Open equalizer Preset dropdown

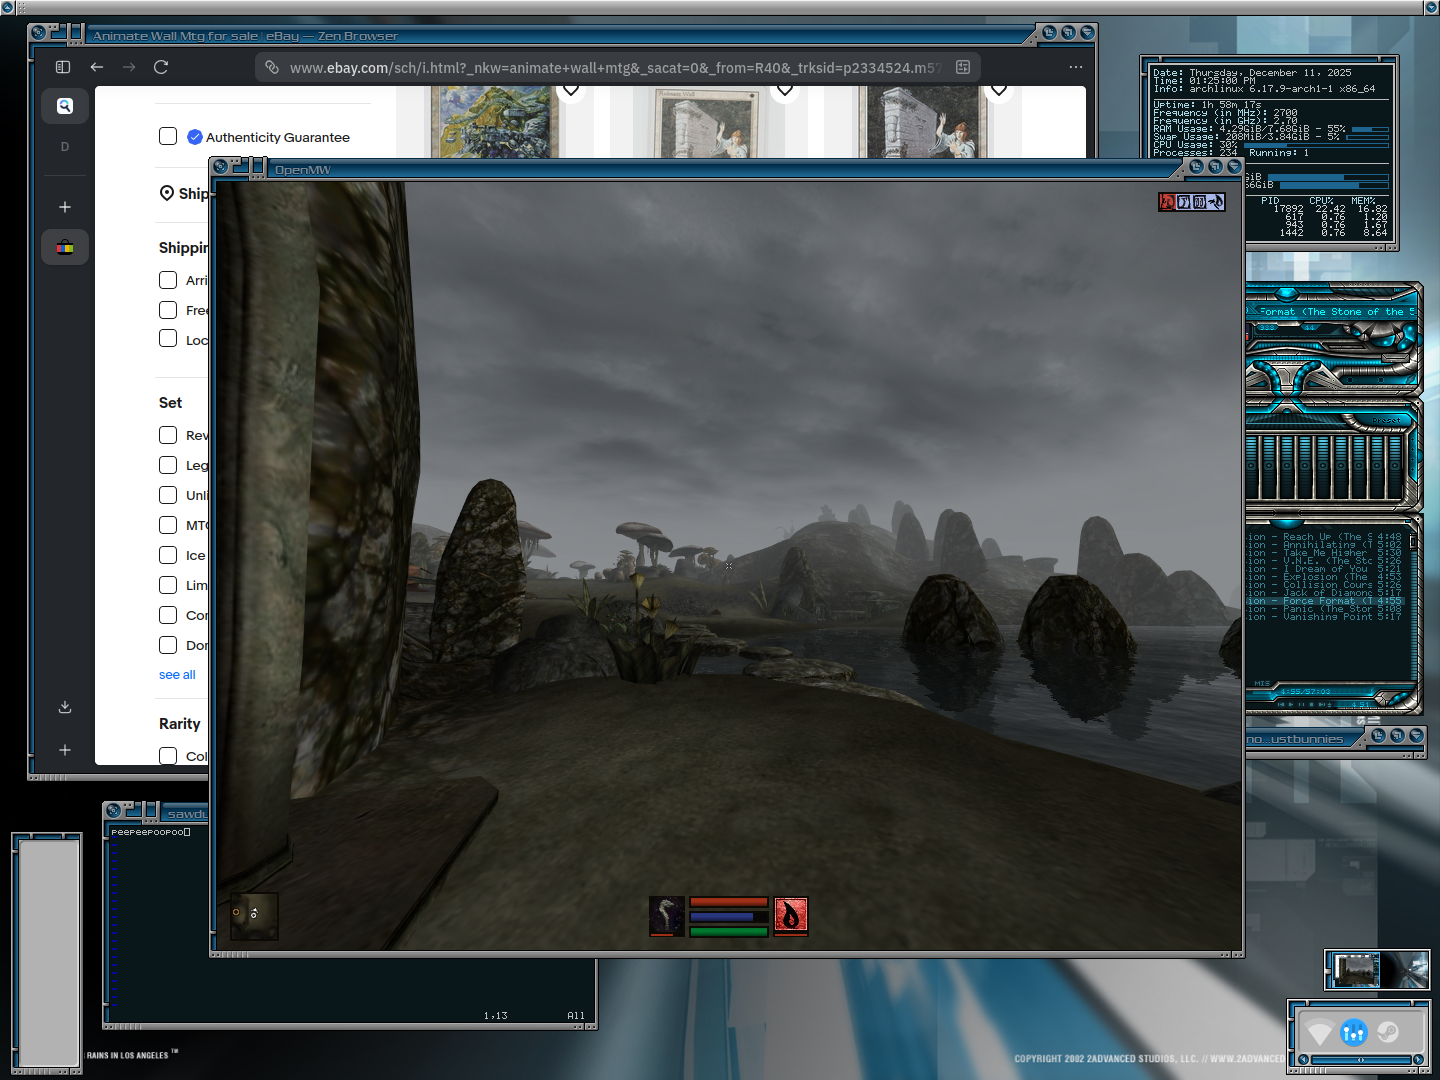(x=1386, y=420)
